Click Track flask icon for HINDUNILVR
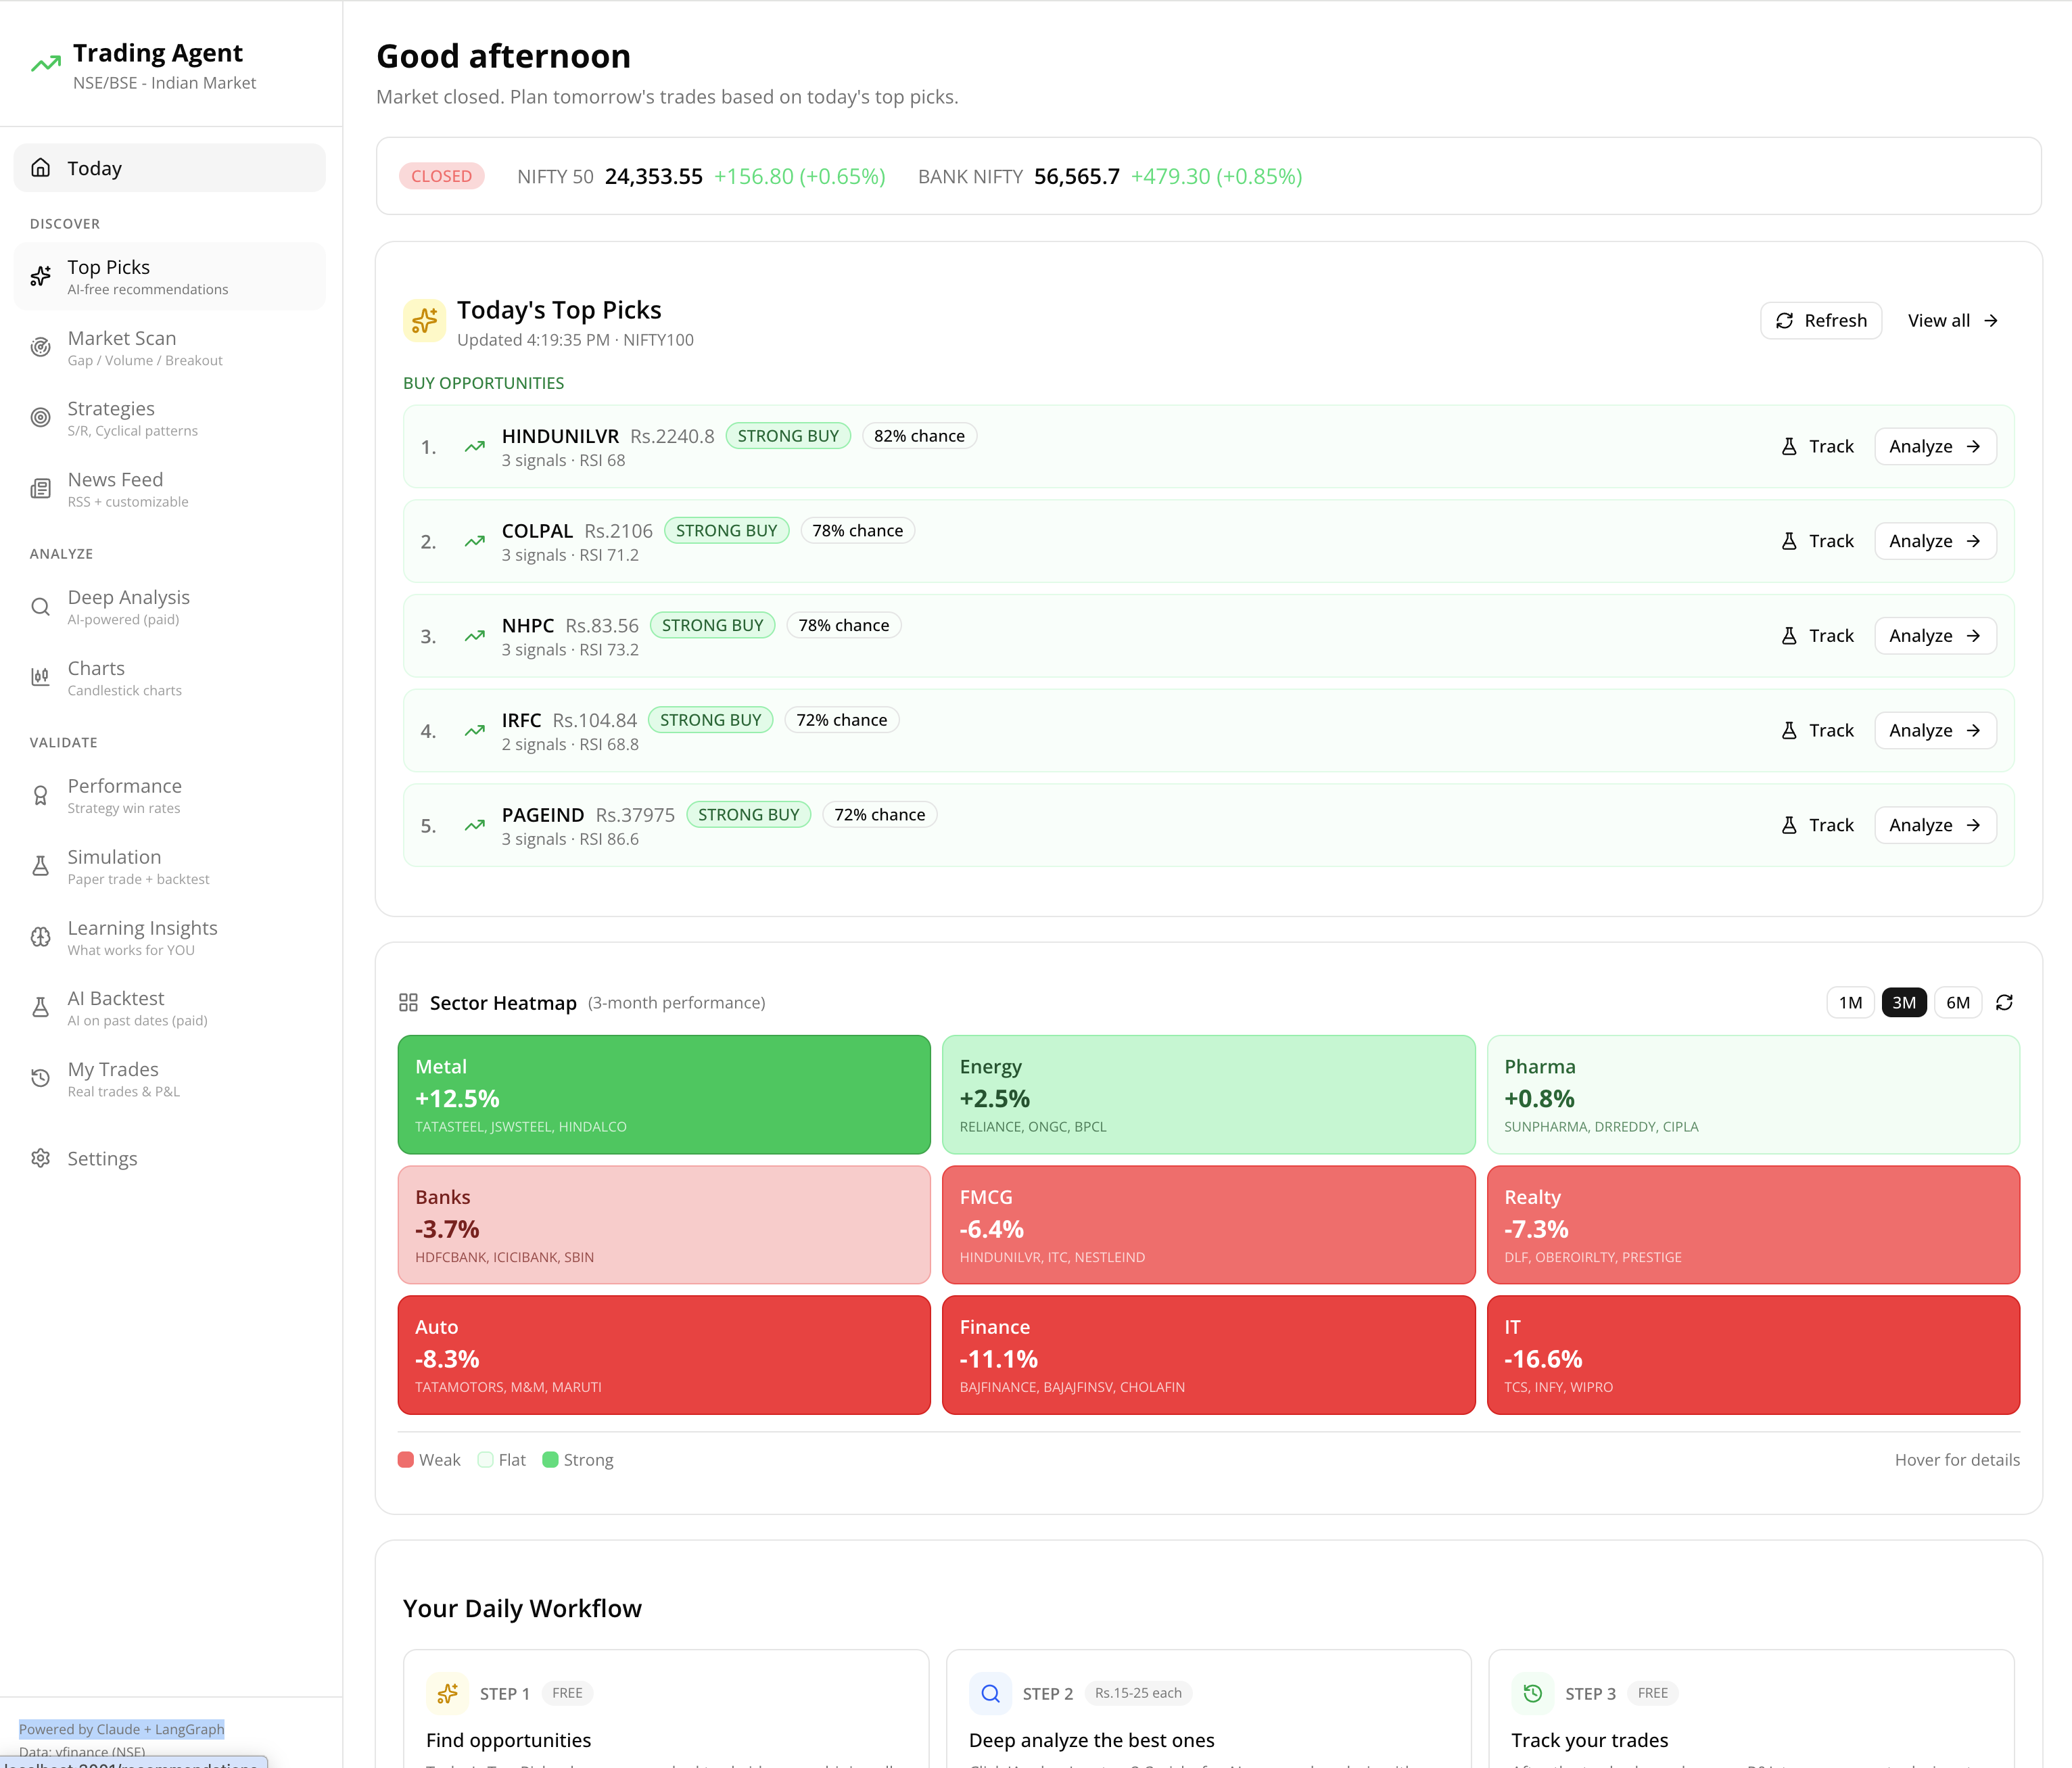This screenshot has width=2072, height=1768. click(1789, 446)
